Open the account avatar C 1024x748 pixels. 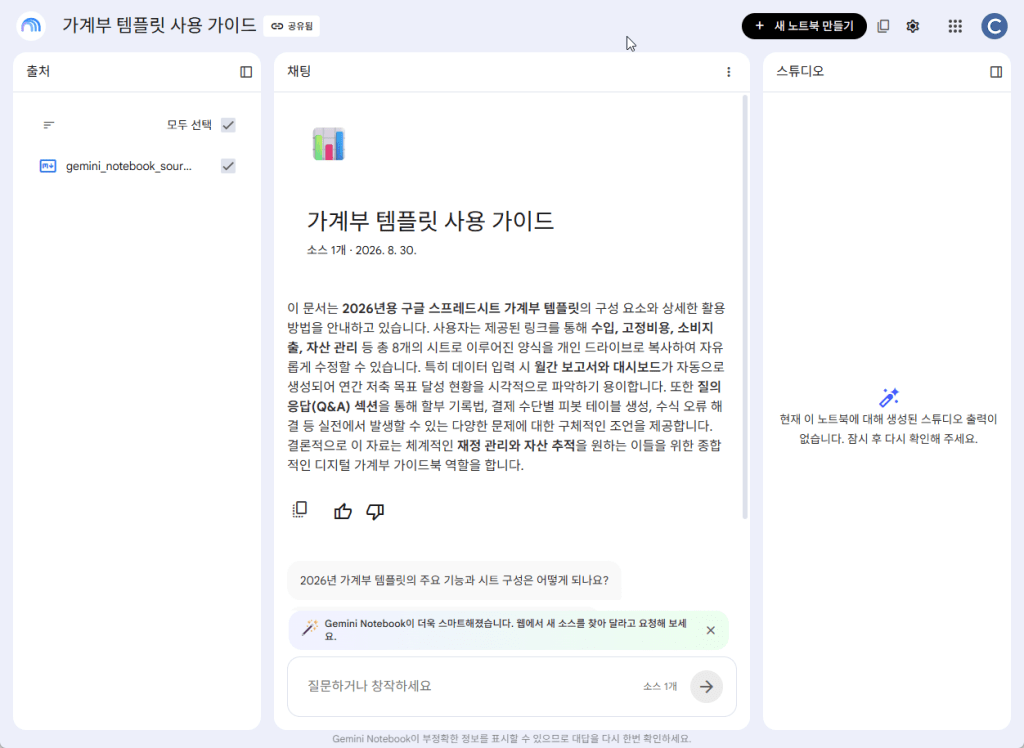(x=994, y=26)
